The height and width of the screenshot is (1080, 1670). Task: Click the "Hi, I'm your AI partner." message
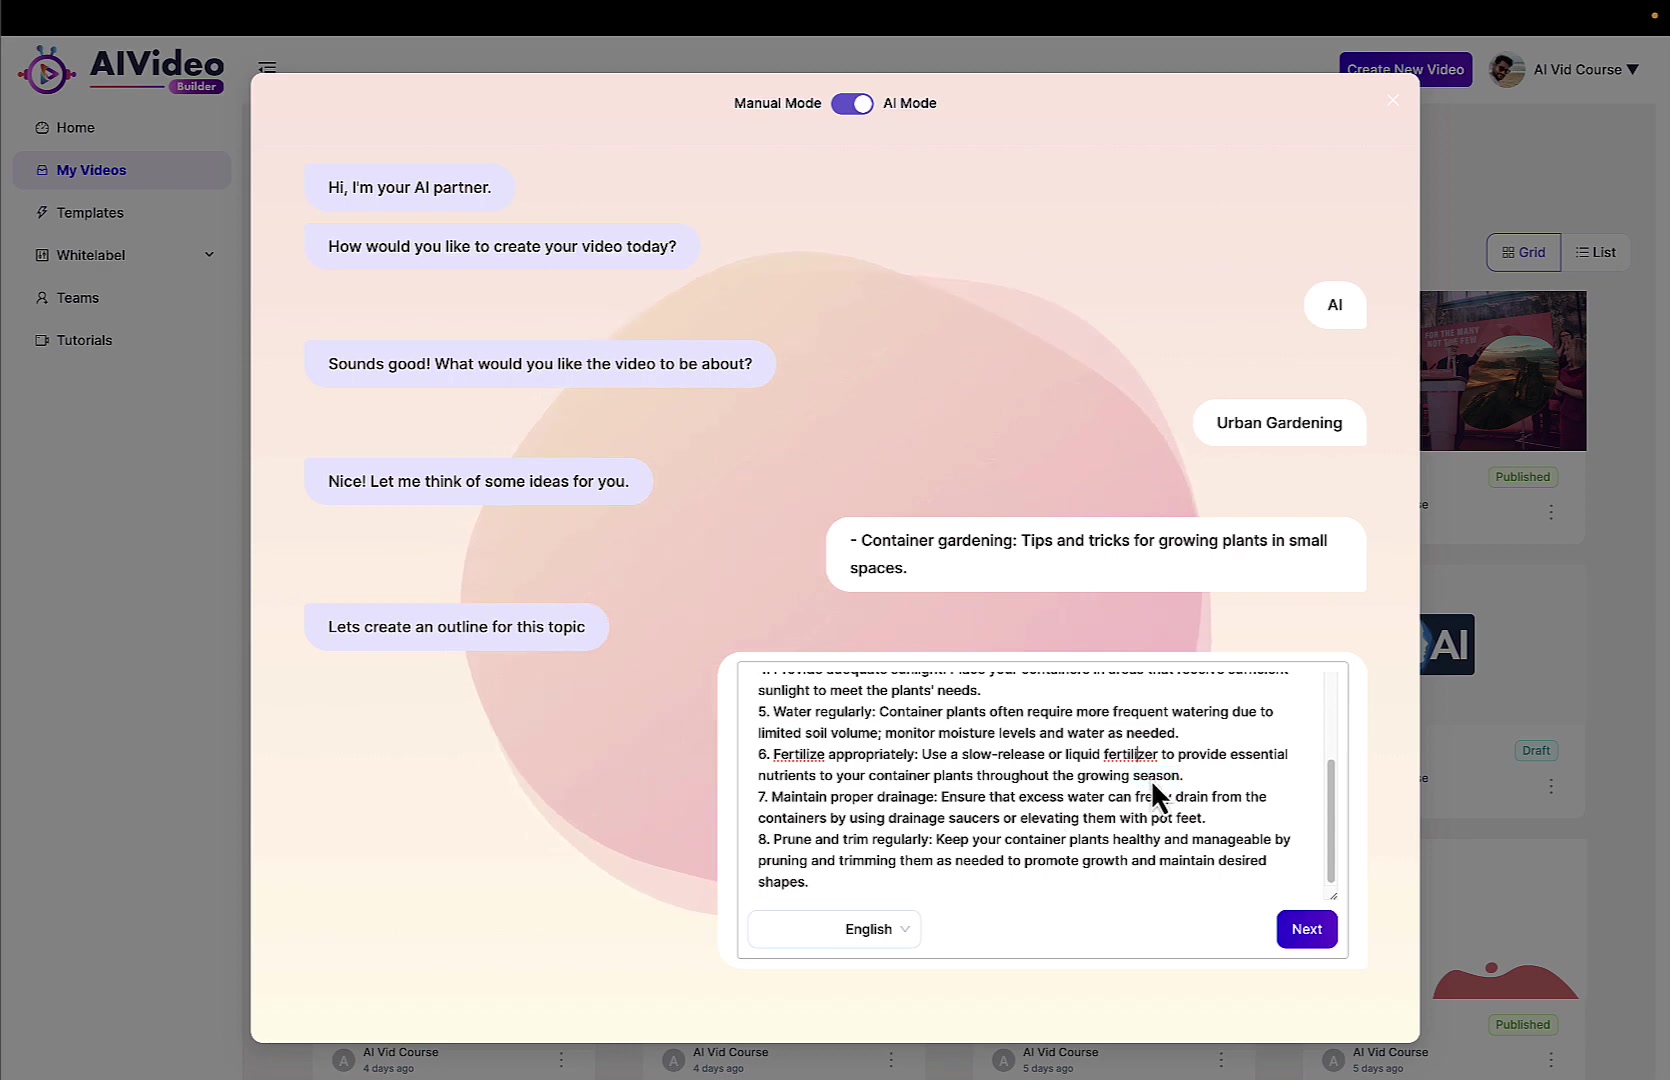tap(409, 188)
